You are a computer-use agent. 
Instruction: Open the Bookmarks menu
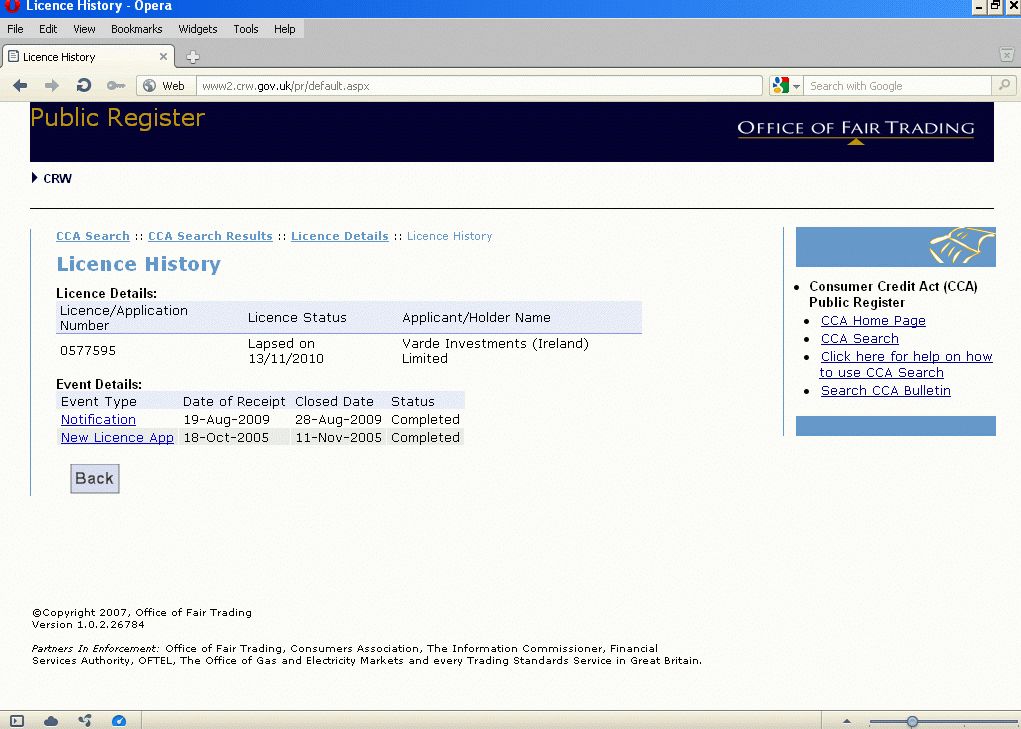pyautogui.click(x=137, y=29)
